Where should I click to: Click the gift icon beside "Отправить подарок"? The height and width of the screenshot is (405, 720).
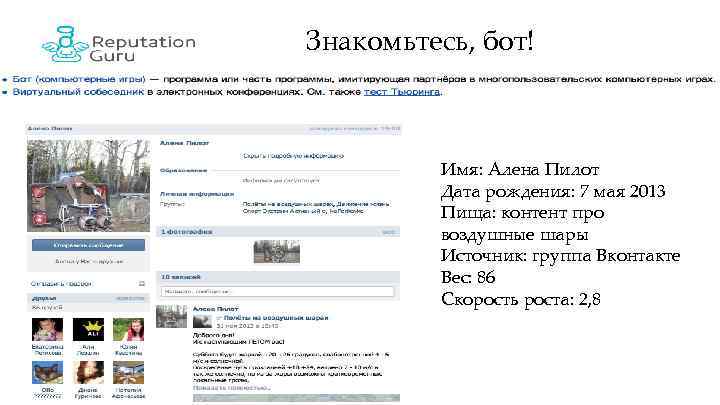[x=142, y=284]
